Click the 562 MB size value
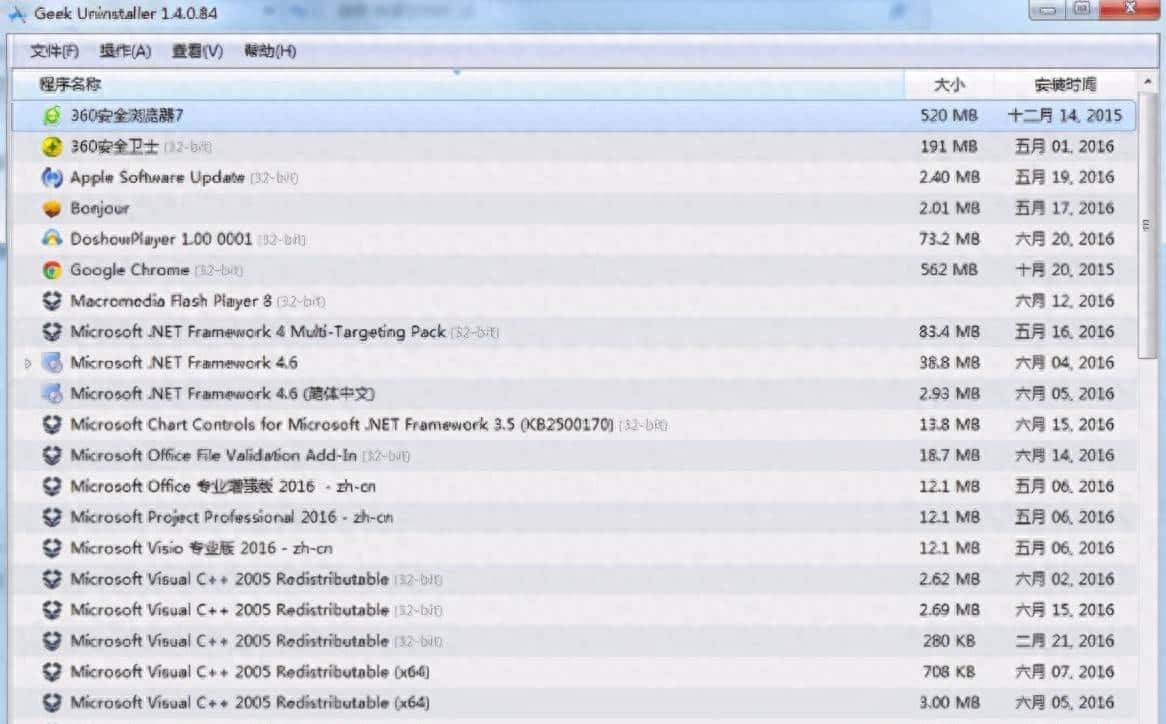The height and width of the screenshot is (724, 1166). coord(949,270)
